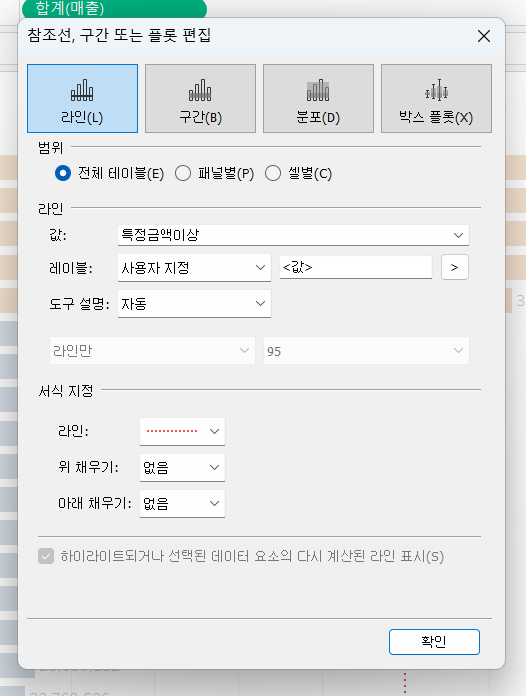Select the 구간(B) band type
The image size is (526, 696).
click(x=200, y=98)
